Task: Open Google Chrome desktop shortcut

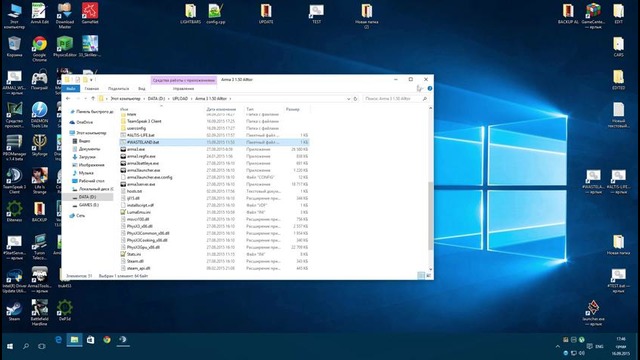Action: [40, 48]
